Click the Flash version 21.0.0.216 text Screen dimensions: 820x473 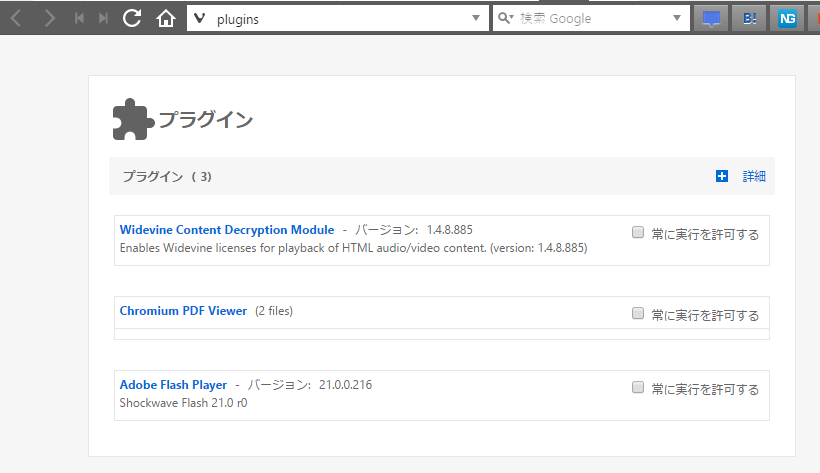[345, 385]
